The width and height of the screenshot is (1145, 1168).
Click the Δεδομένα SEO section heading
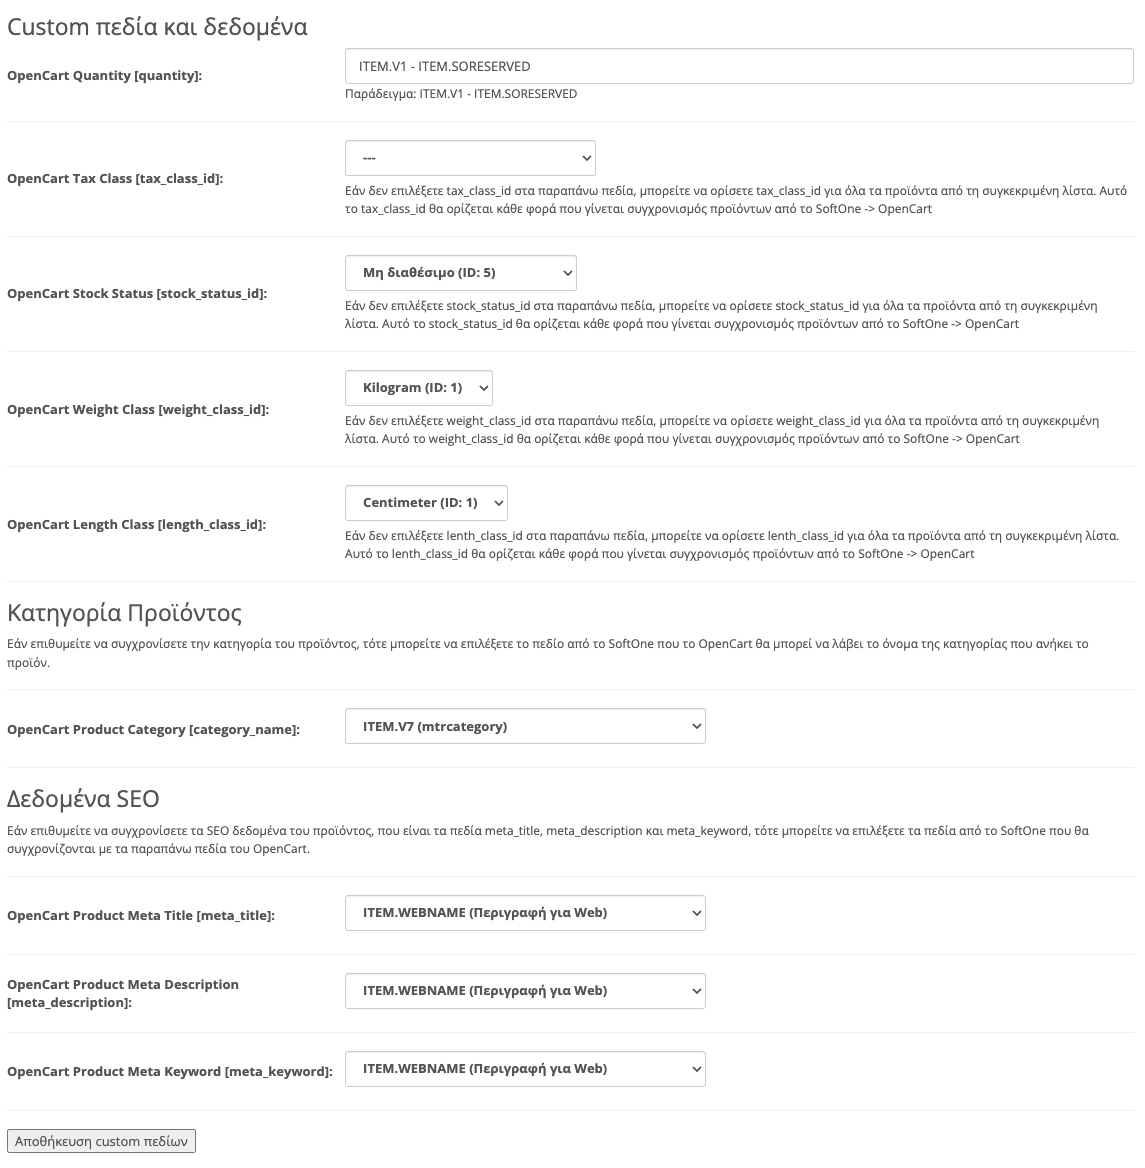point(83,799)
